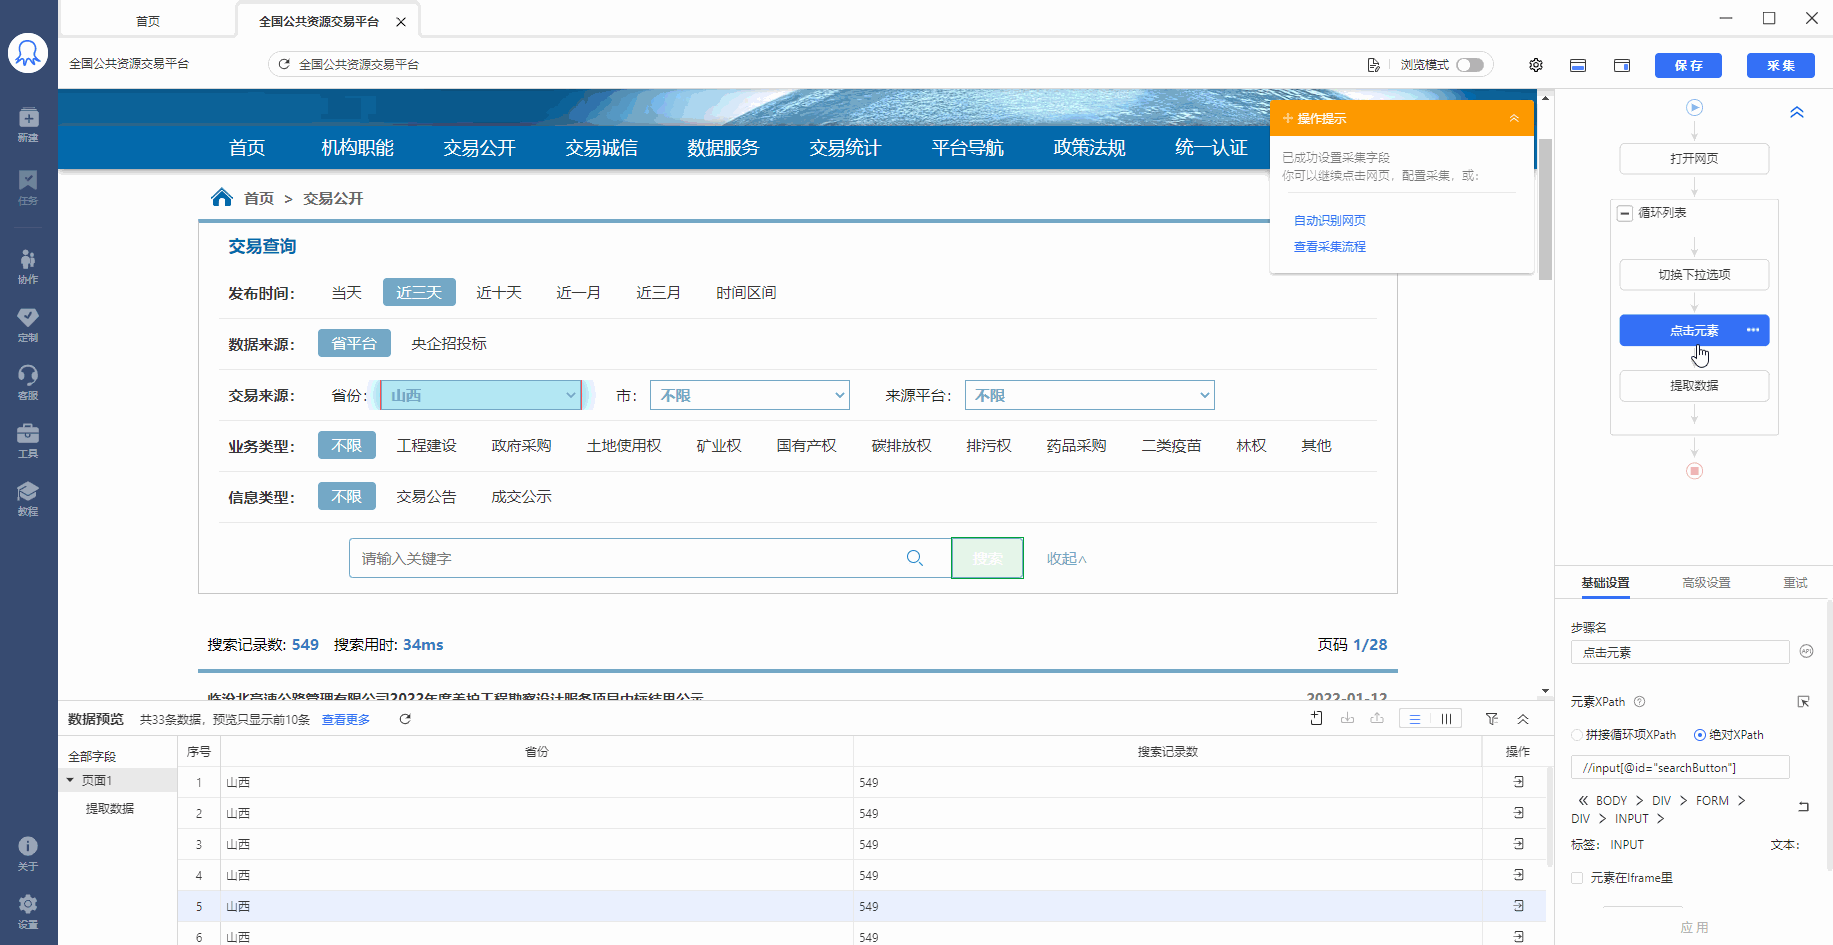
Task: Open the 定制 (customize) sidebar icon
Action: 28,324
